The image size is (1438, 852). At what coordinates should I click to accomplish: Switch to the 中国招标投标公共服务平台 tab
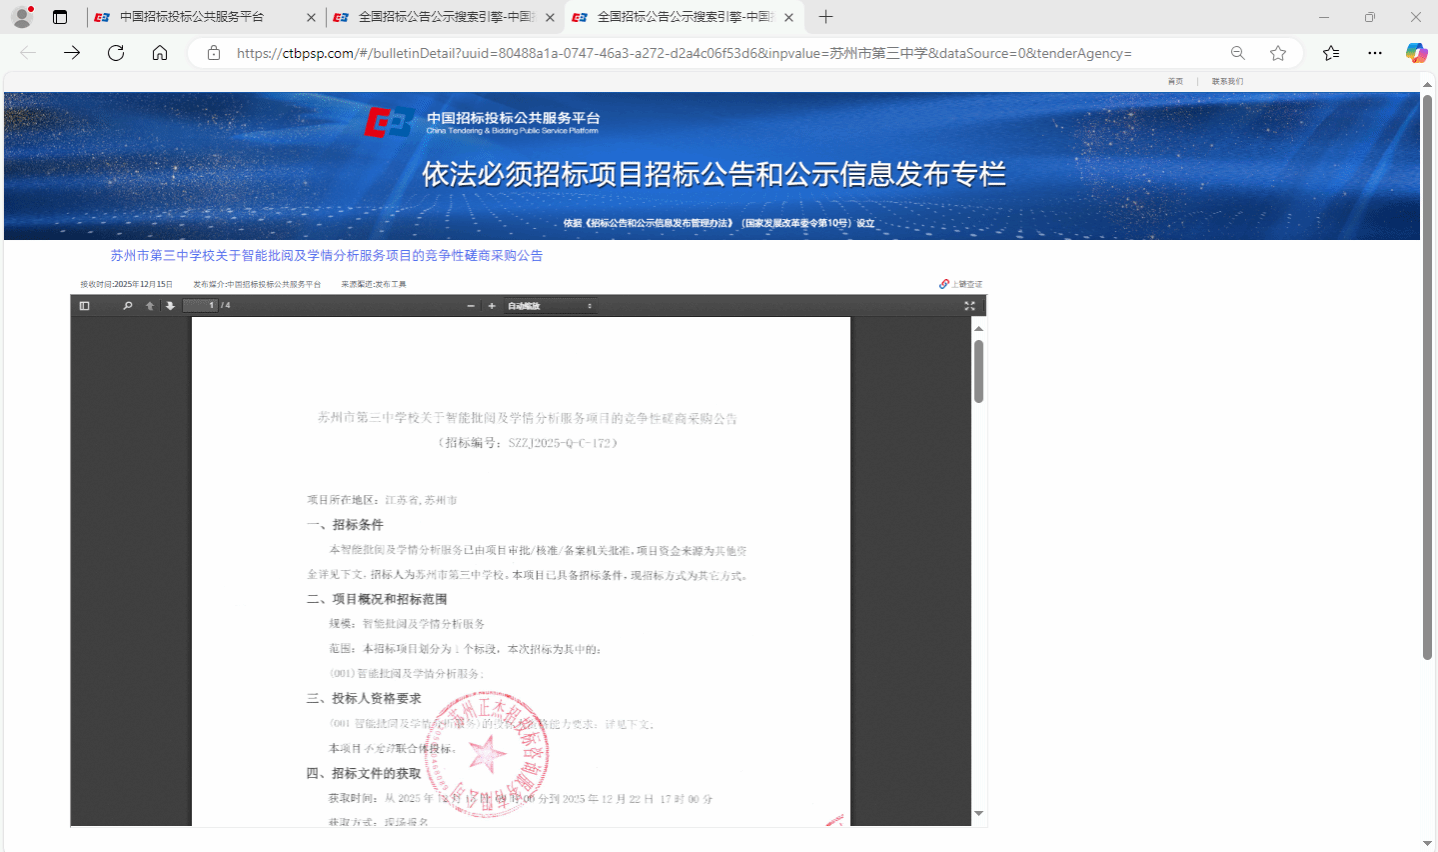(192, 17)
